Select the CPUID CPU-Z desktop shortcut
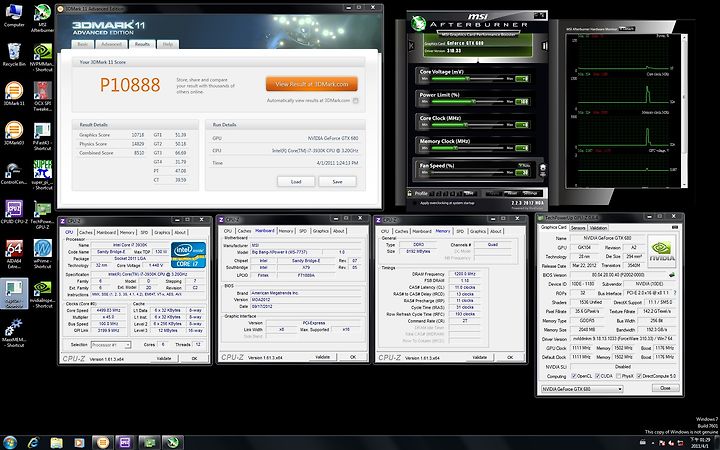Screen dimensions: 720x450 (14, 212)
